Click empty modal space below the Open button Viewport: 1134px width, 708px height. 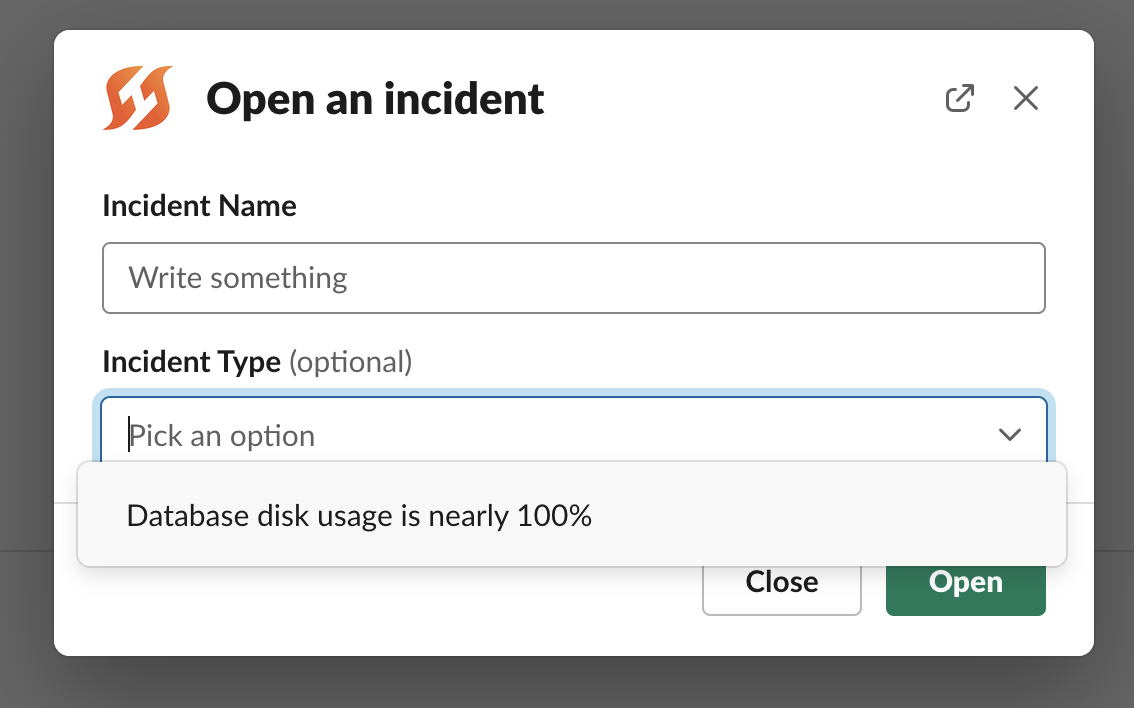(x=965, y=636)
